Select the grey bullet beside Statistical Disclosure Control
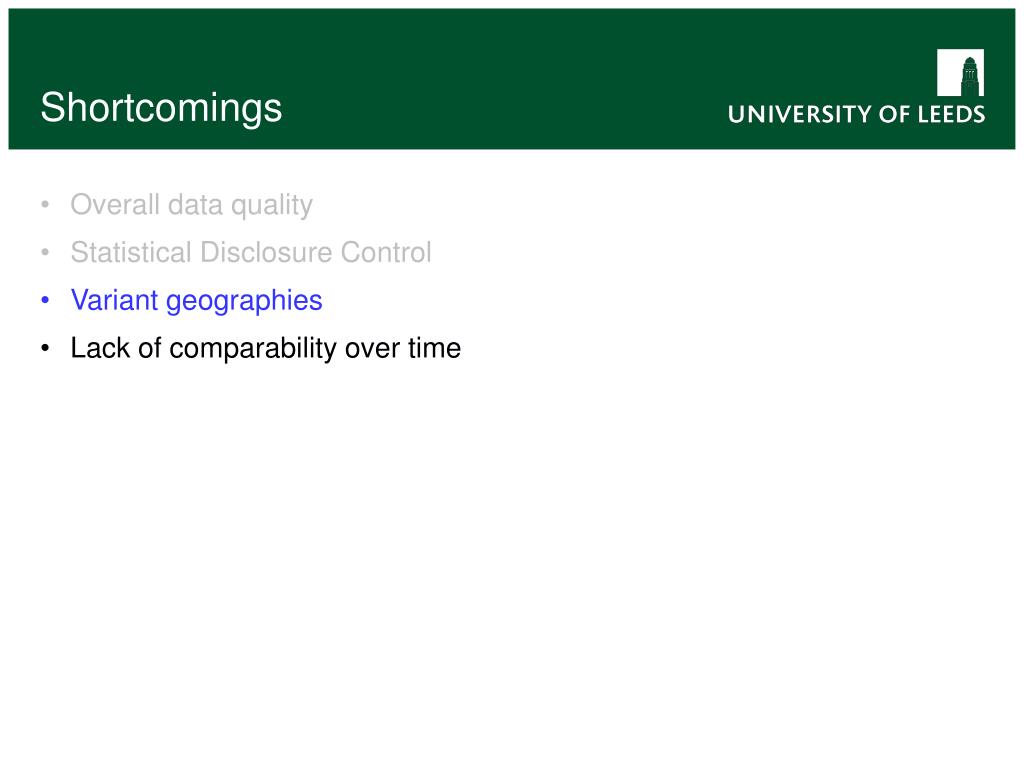This screenshot has height=768, width=1024. point(45,252)
